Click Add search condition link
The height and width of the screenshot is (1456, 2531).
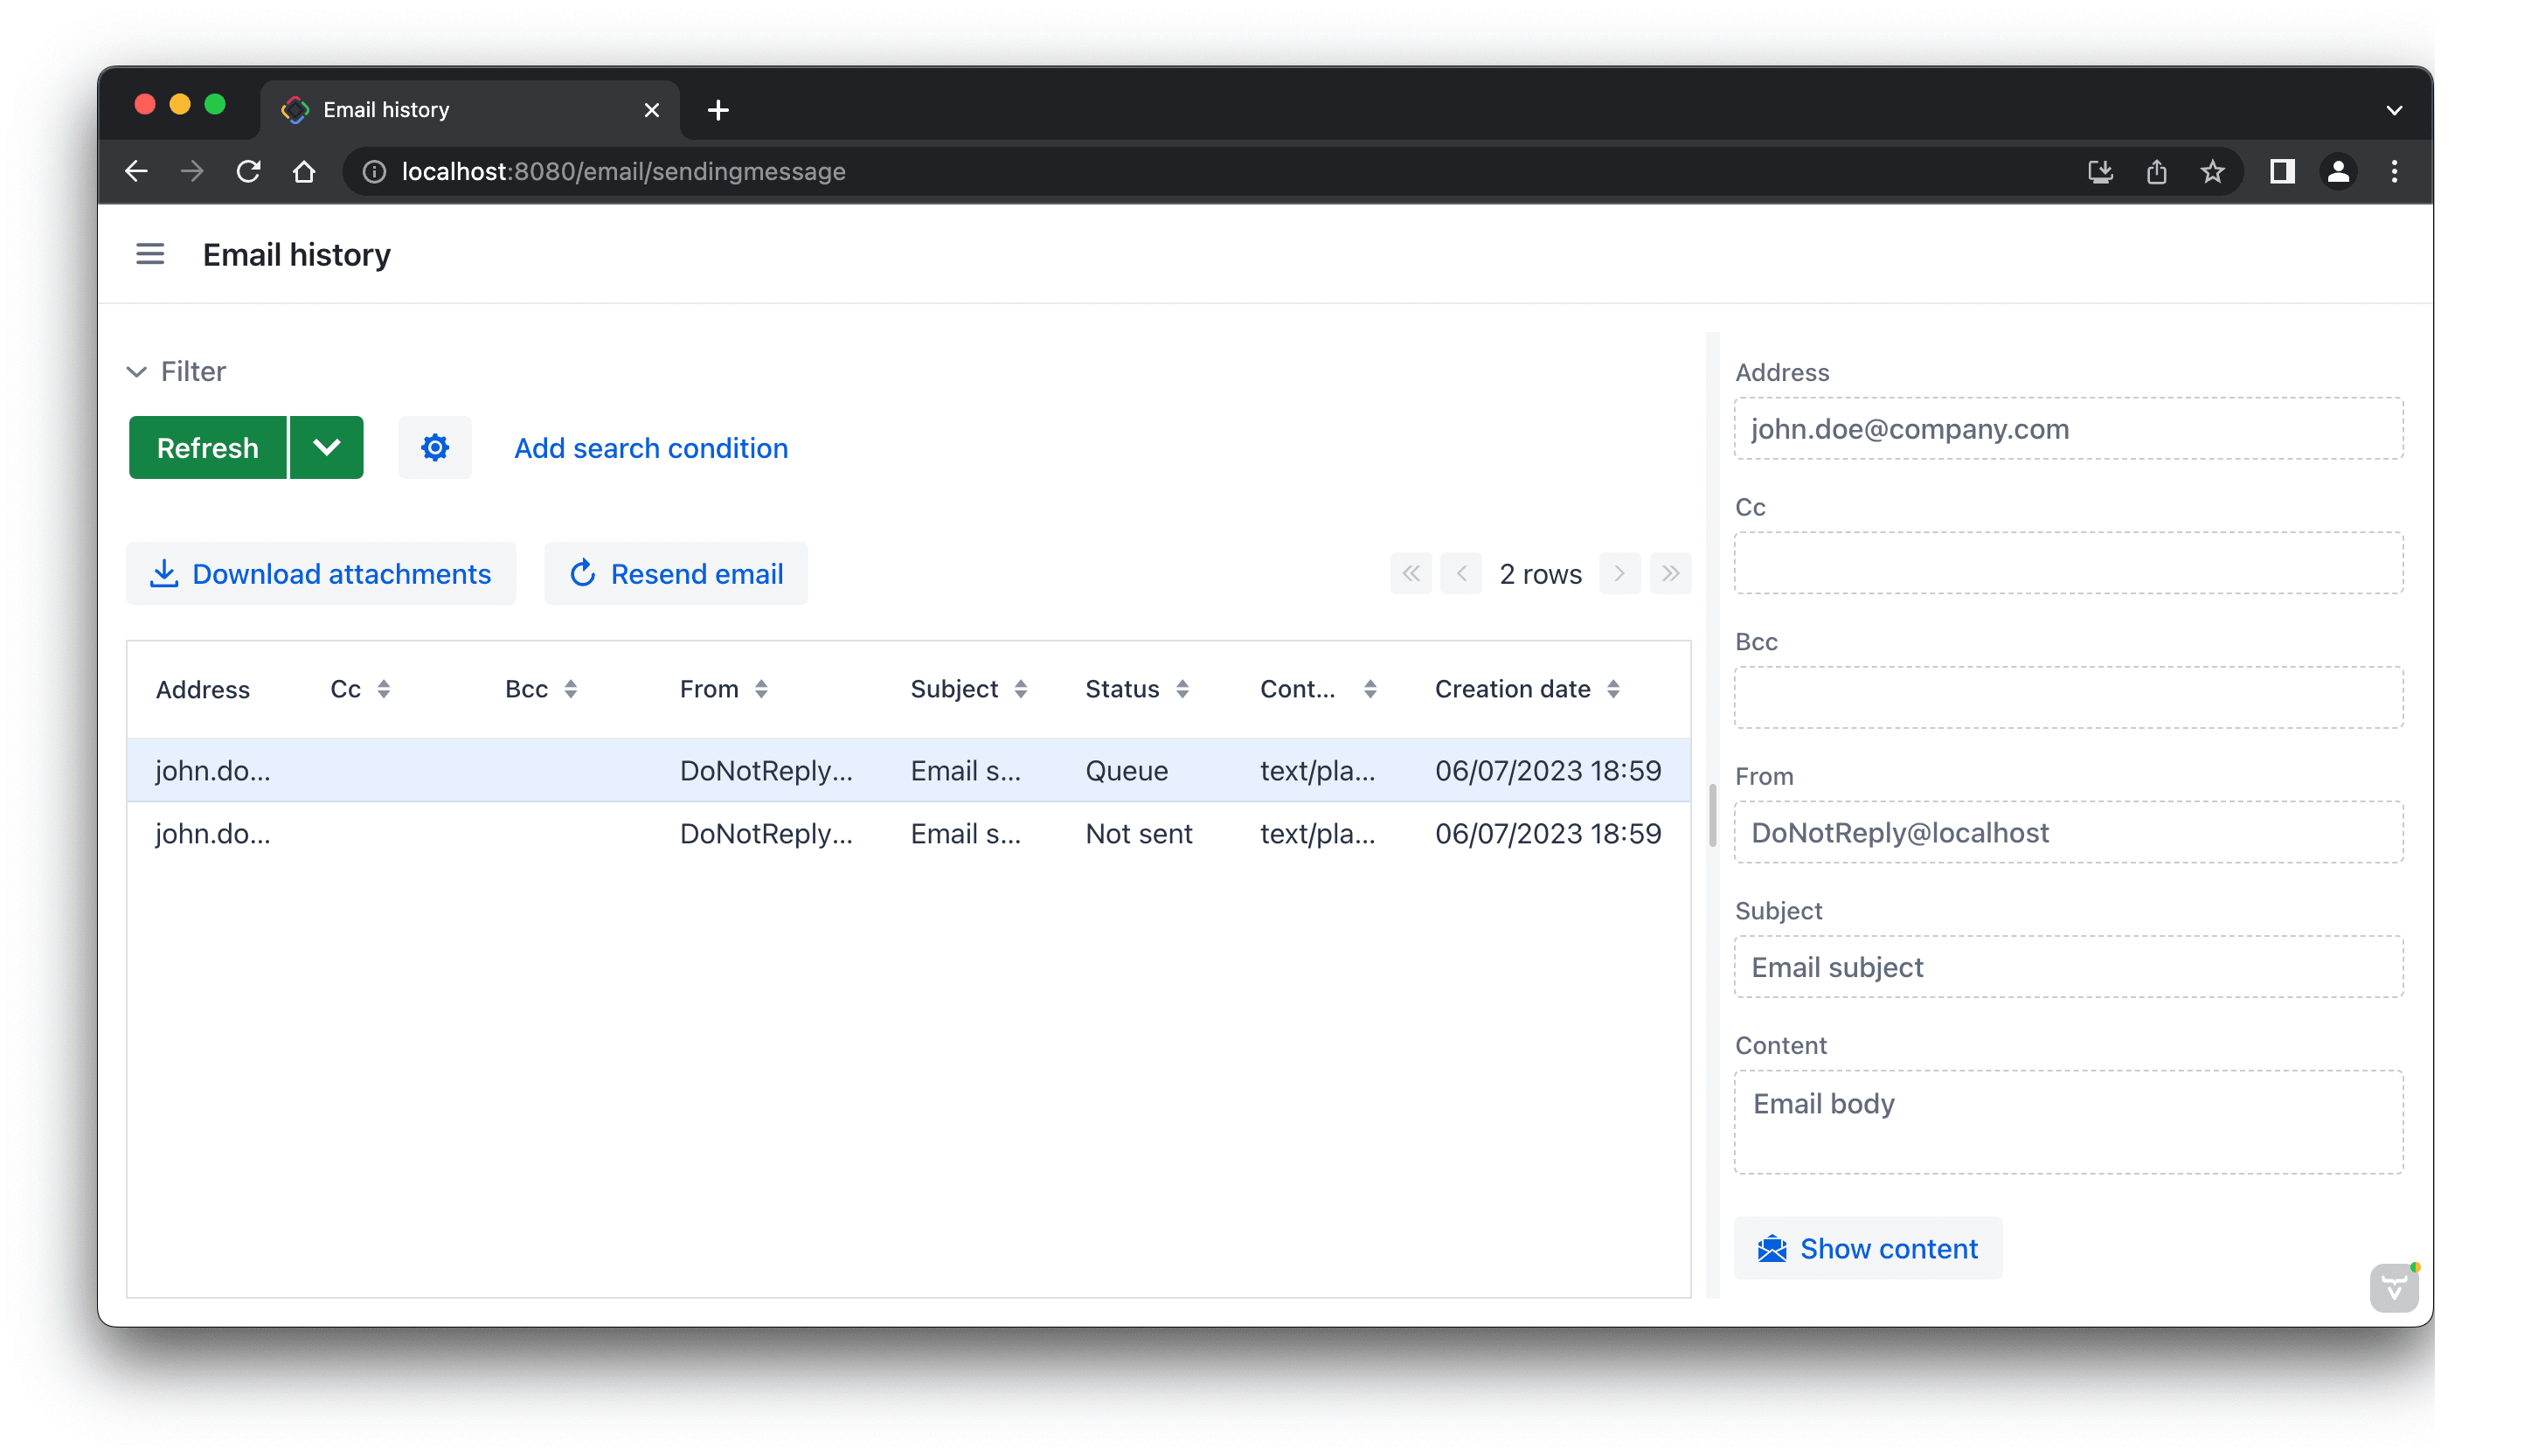(x=651, y=448)
